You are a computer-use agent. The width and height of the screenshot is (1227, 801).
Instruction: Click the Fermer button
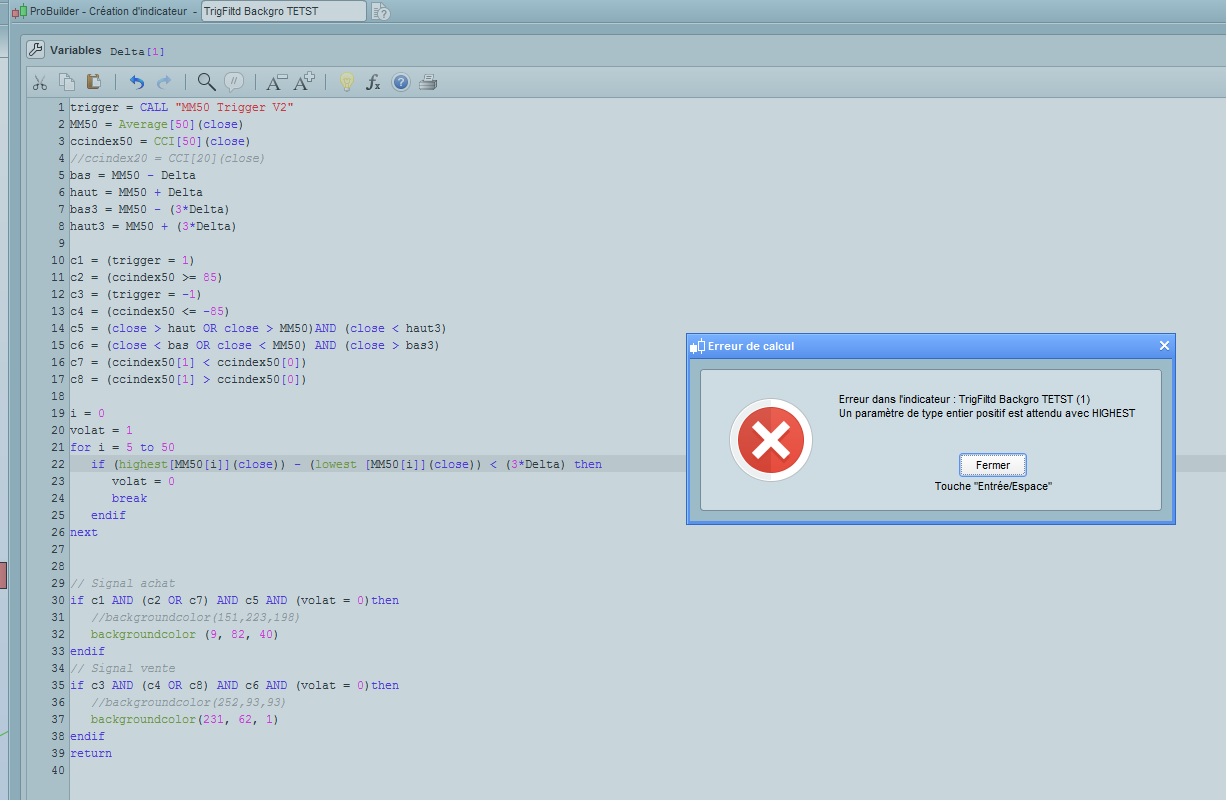click(993, 465)
